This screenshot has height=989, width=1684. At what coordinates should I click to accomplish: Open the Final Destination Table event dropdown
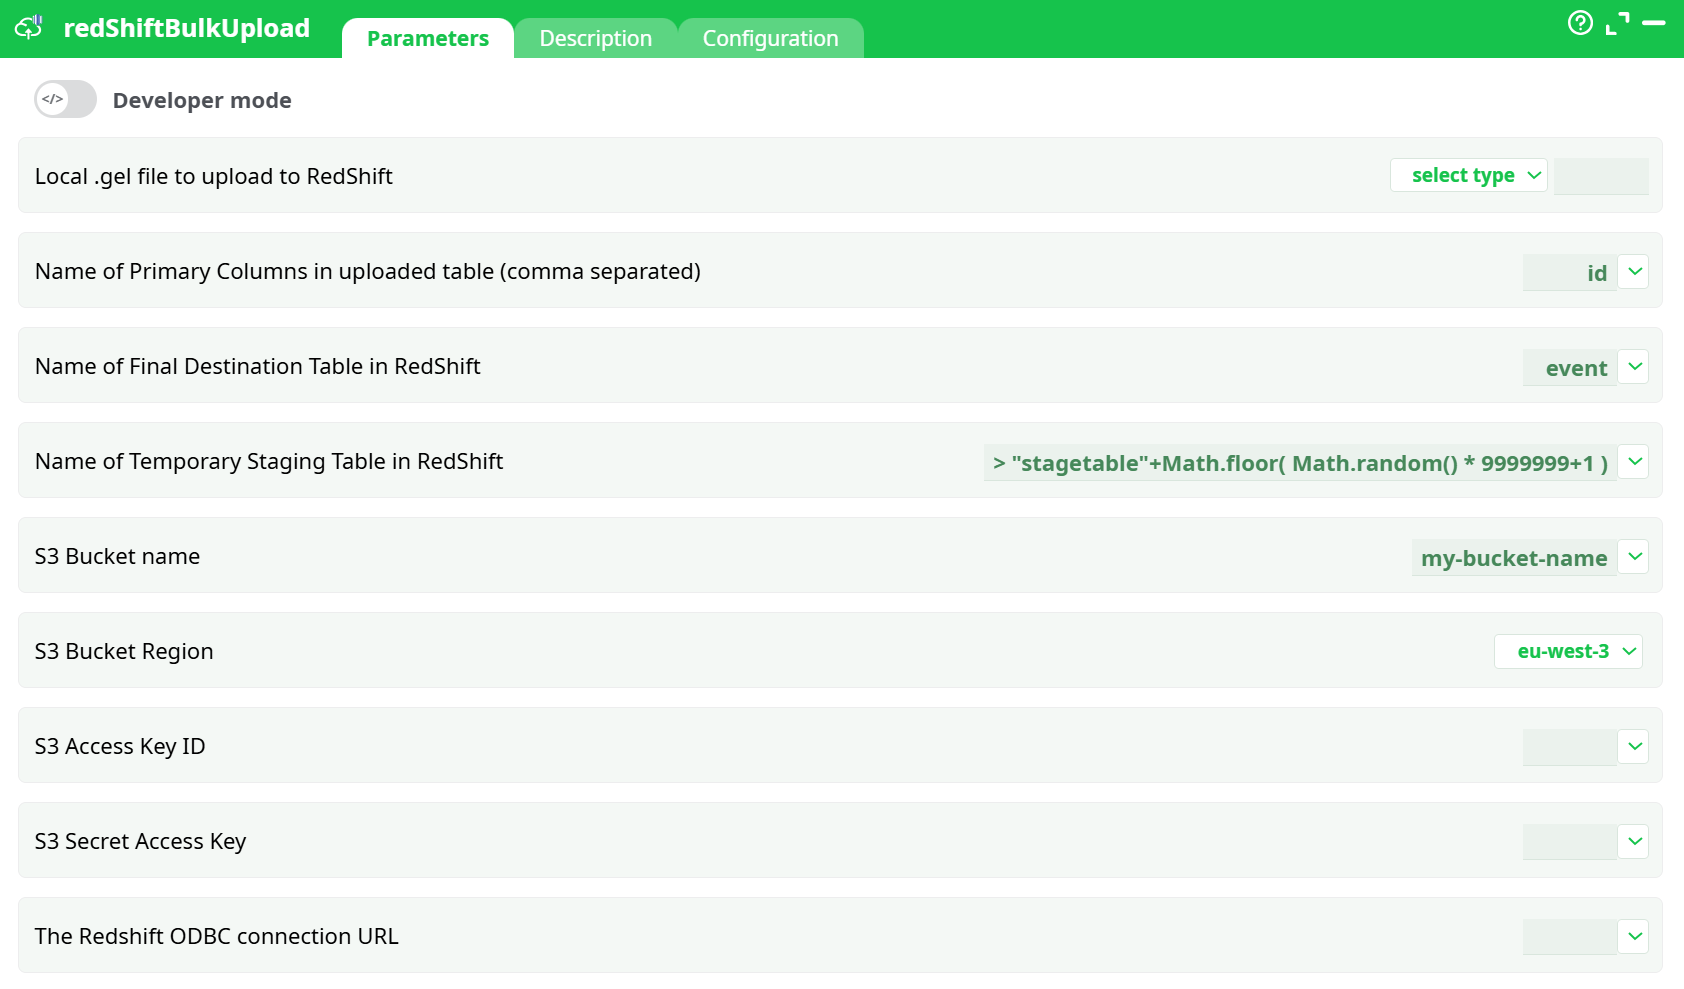[x=1634, y=366]
